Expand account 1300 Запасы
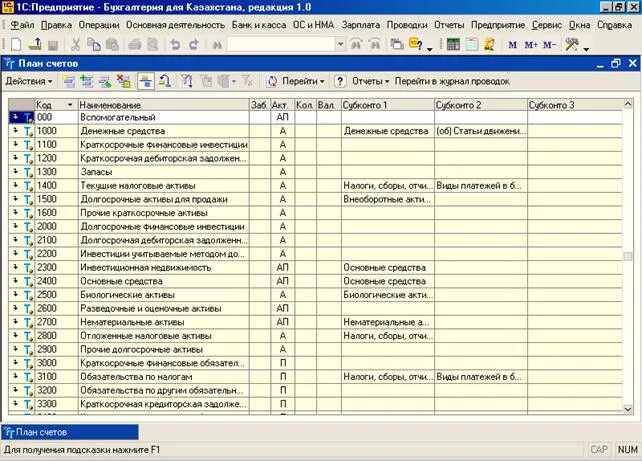 point(15,172)
